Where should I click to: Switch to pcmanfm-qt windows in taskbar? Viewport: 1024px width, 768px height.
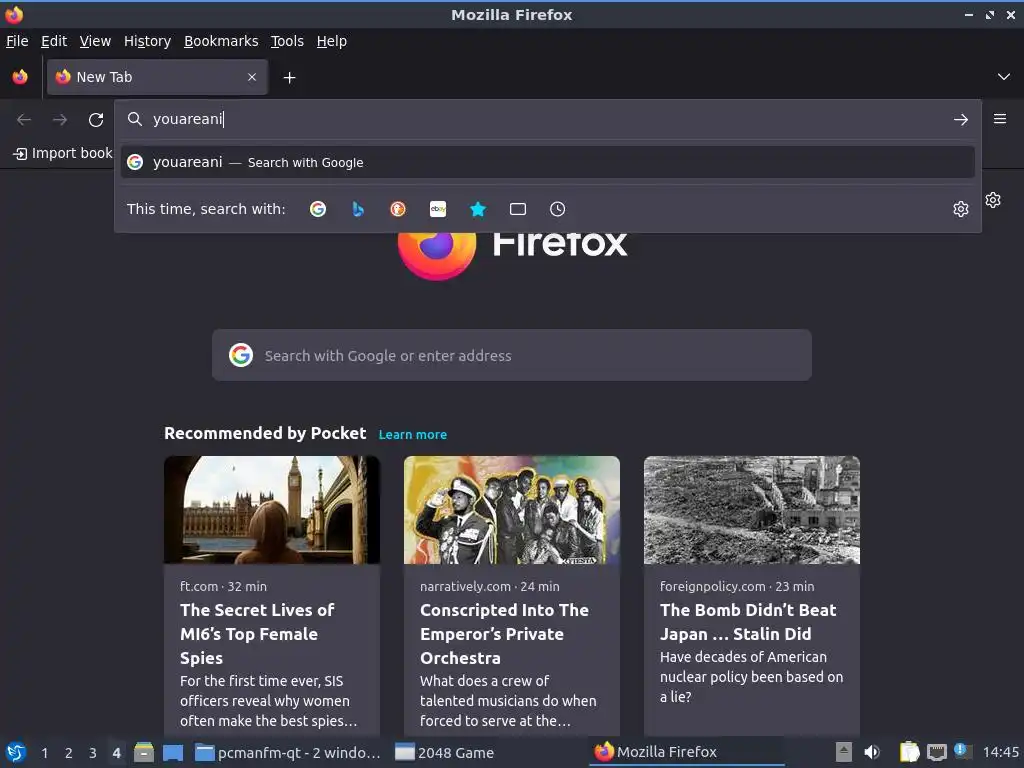(x=289, y=753)
